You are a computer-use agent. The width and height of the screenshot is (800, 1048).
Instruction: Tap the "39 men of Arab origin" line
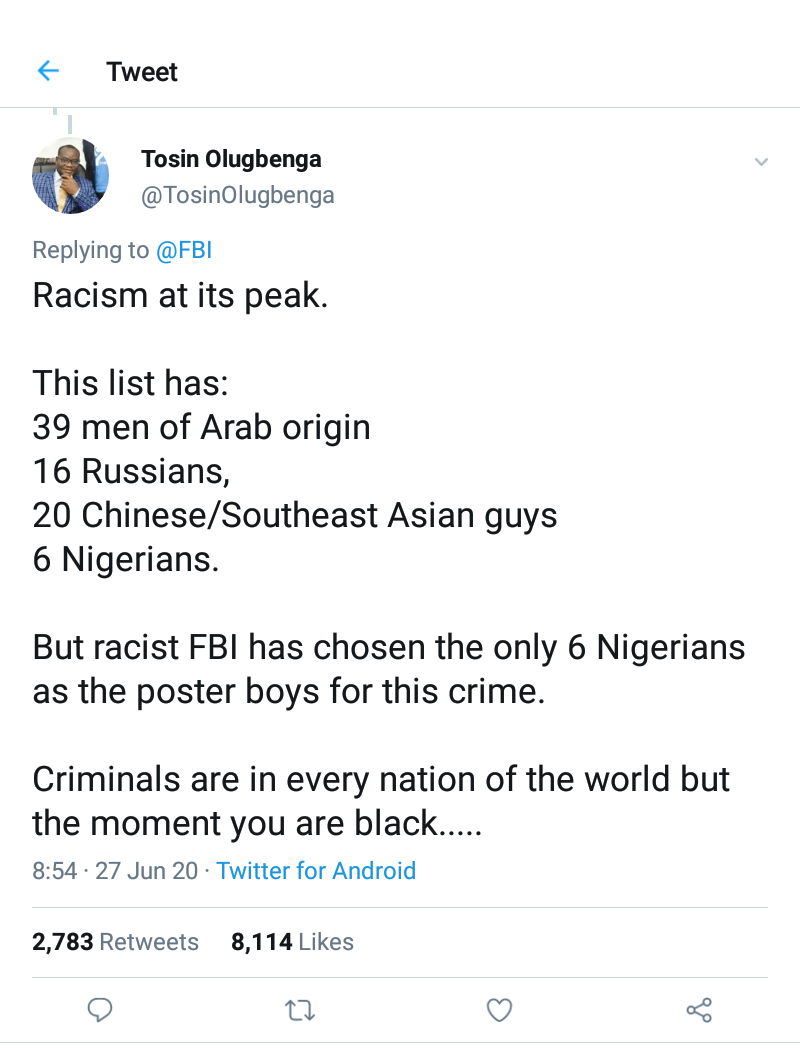(201, 427)
